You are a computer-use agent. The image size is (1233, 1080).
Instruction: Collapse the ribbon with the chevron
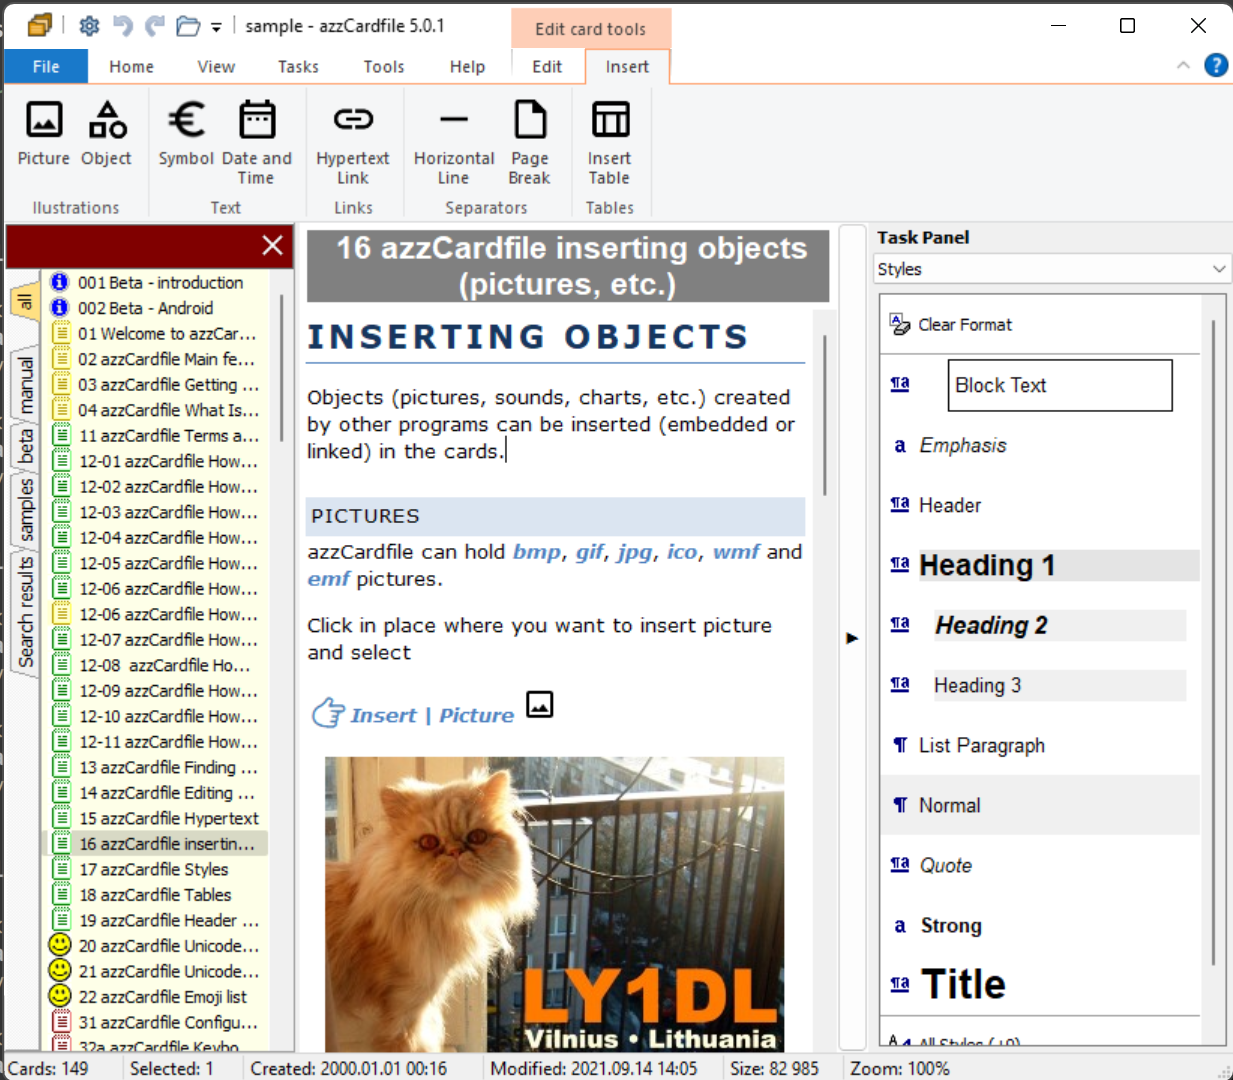1183,65
